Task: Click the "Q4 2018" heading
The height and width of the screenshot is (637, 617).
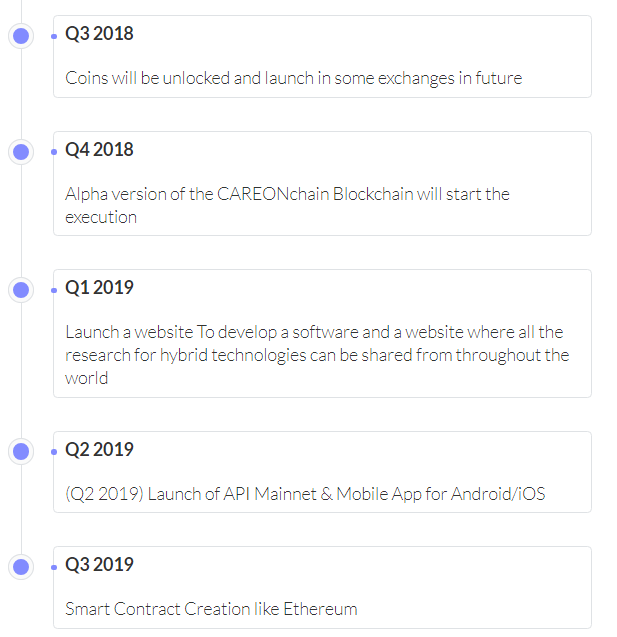Action: [x=99, y=150]
